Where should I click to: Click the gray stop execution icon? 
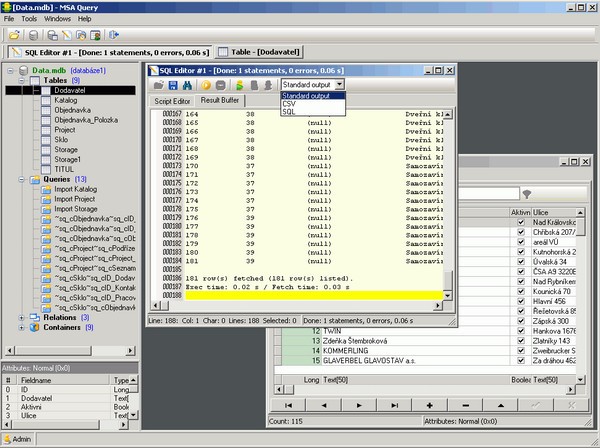pyautogui.click(x=220, y=85)
